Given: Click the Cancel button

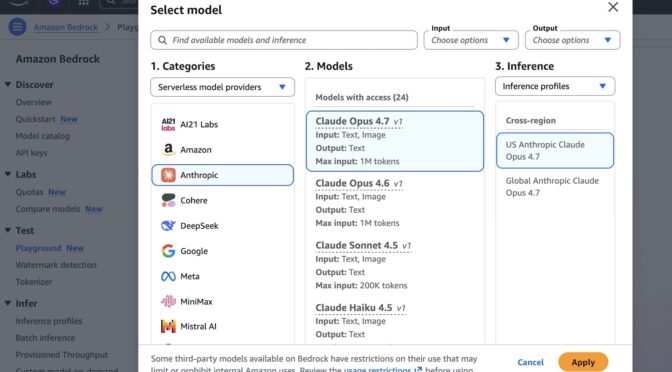Looking at the screenshot, I should (531, 362).
